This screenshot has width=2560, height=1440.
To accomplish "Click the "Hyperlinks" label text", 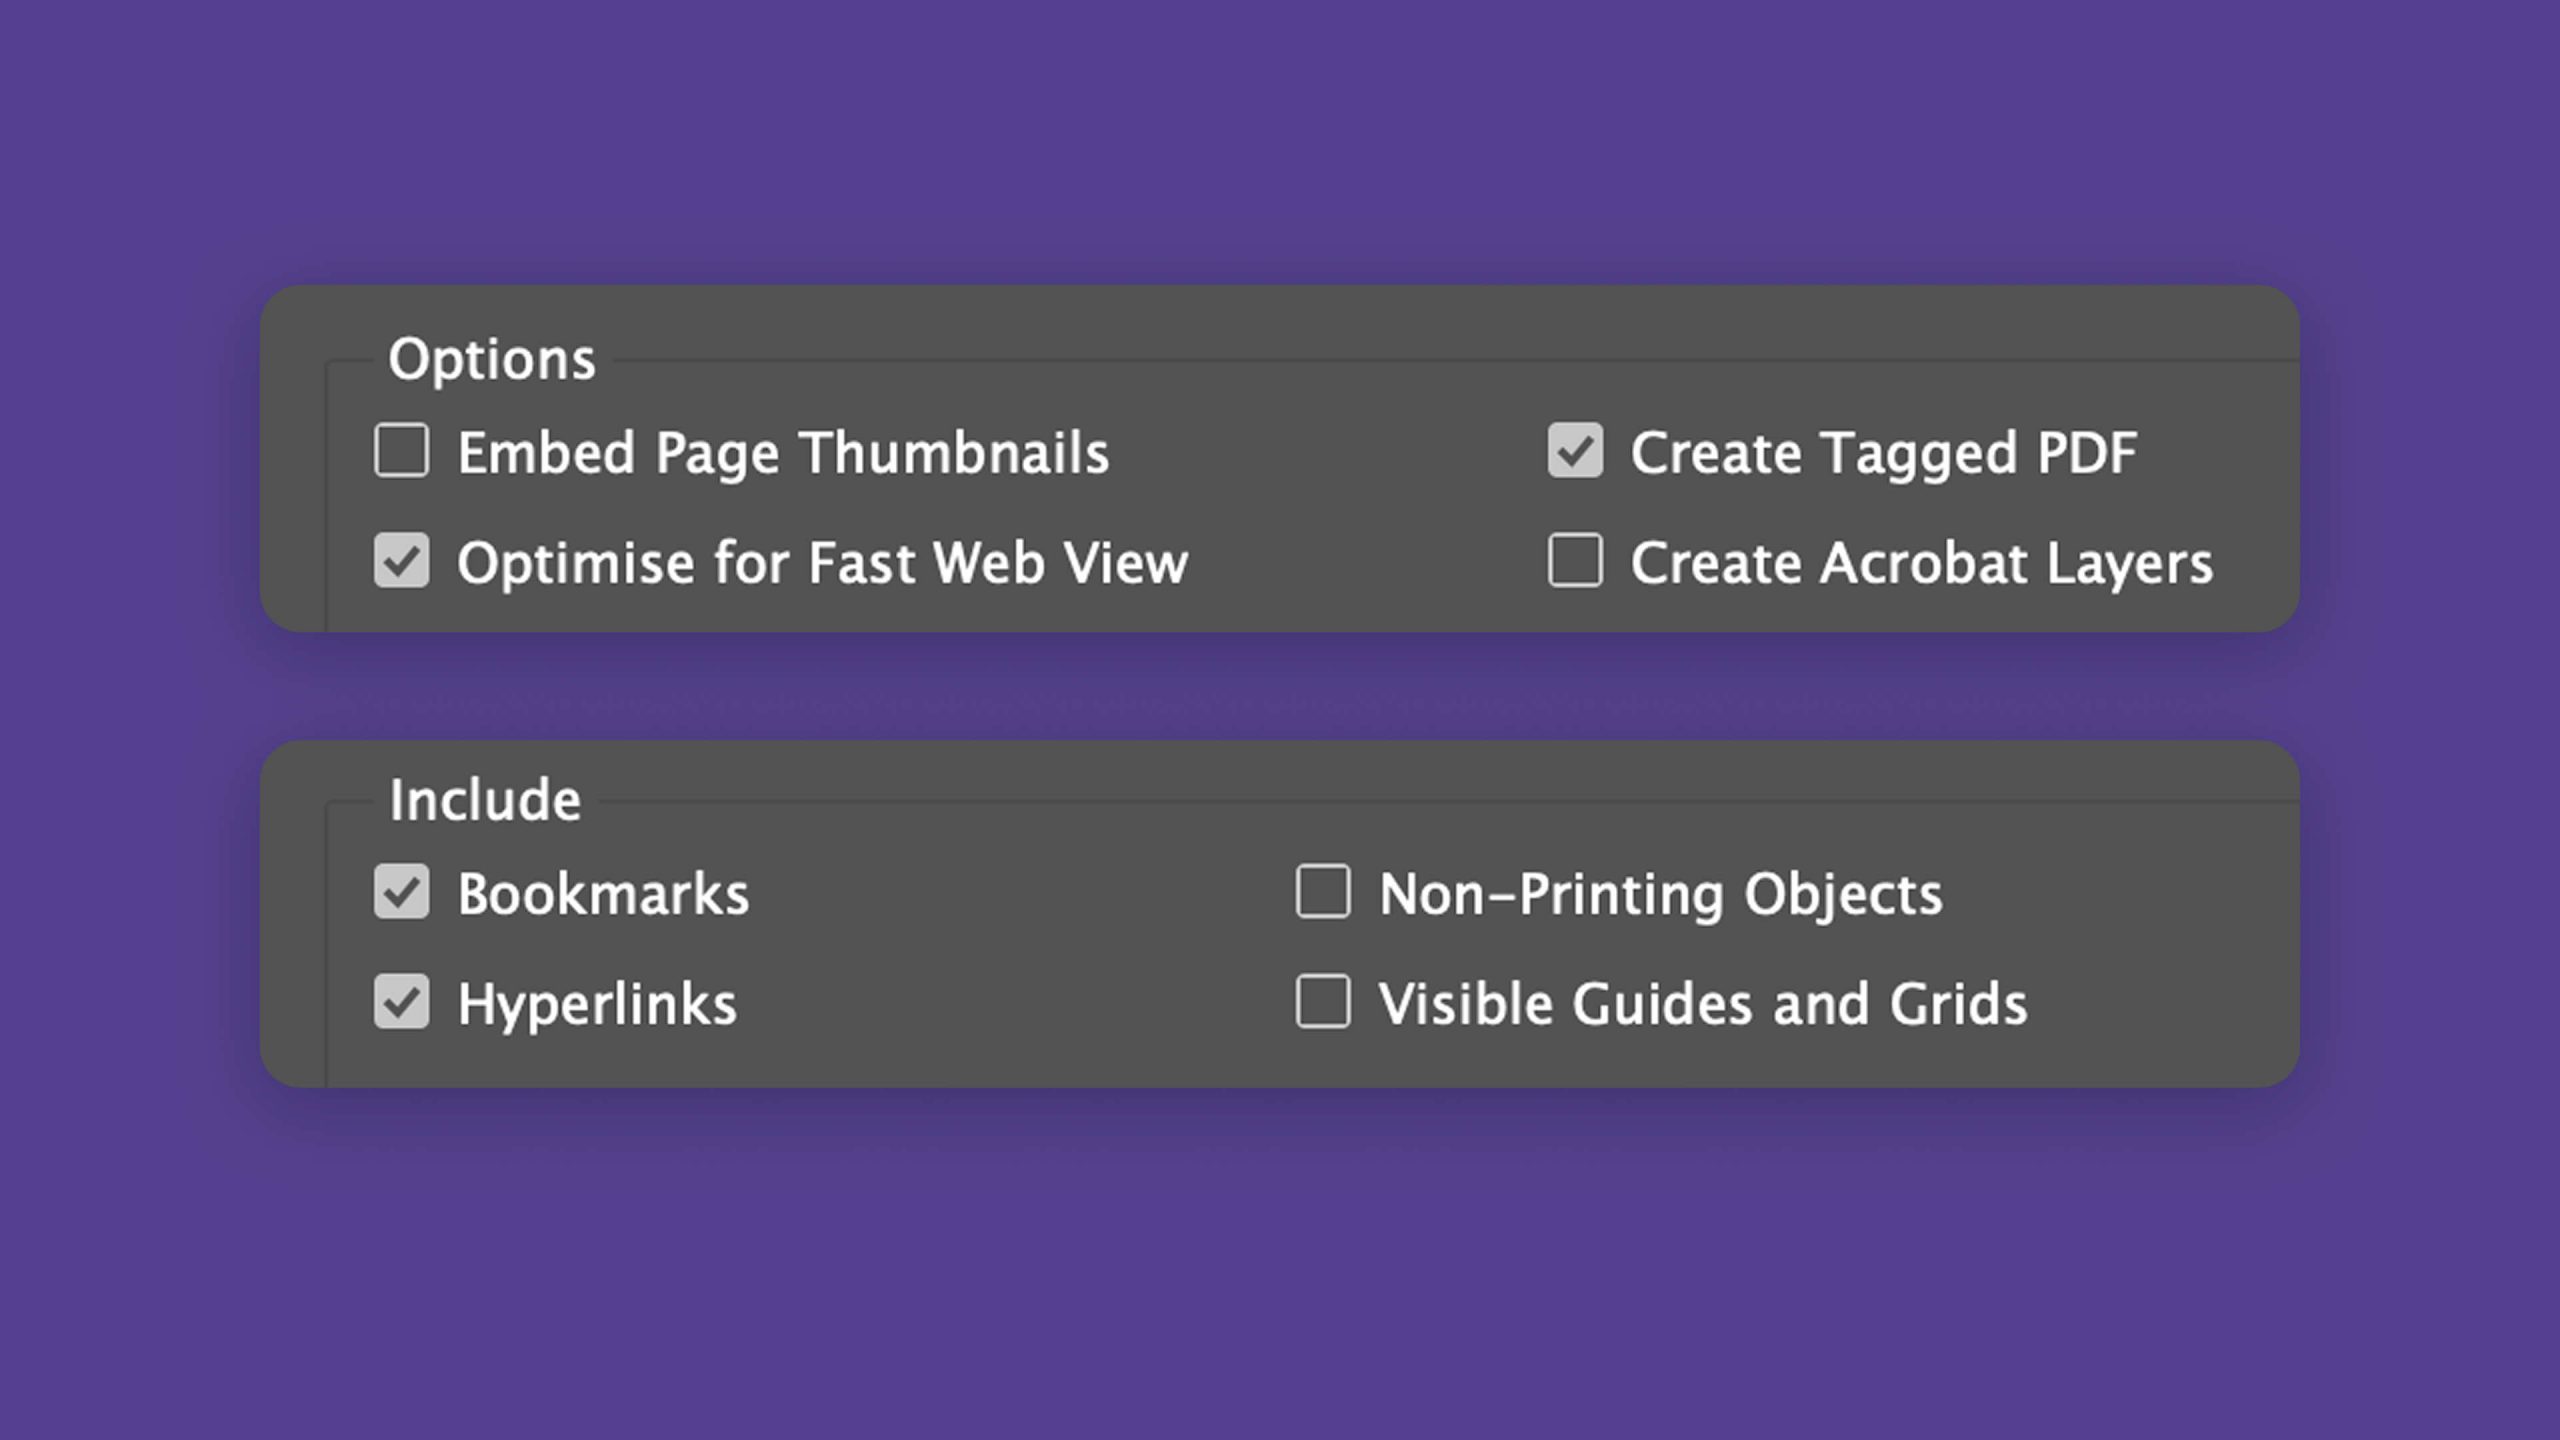I will [x=597, y=1004].
